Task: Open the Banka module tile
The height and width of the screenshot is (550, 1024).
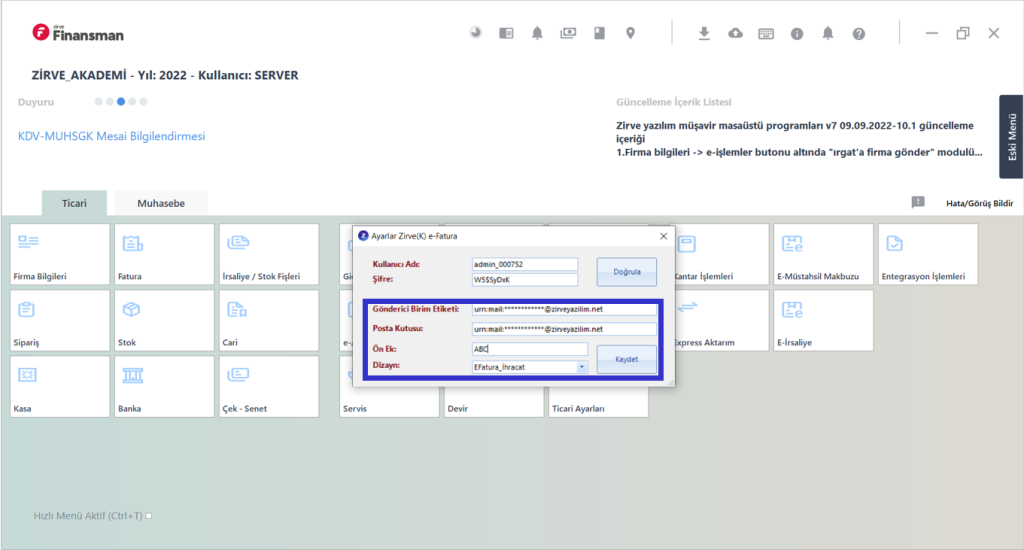Action: pyautogui.click(x=165, y=386)
